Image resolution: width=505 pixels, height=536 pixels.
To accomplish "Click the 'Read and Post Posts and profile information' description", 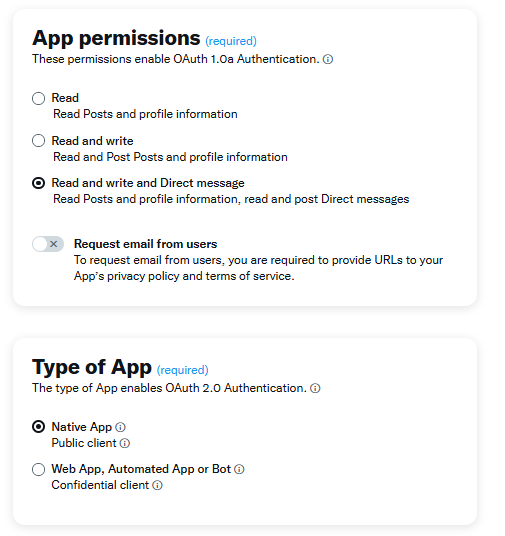I will pyautogui.click(x=170, y=157).
